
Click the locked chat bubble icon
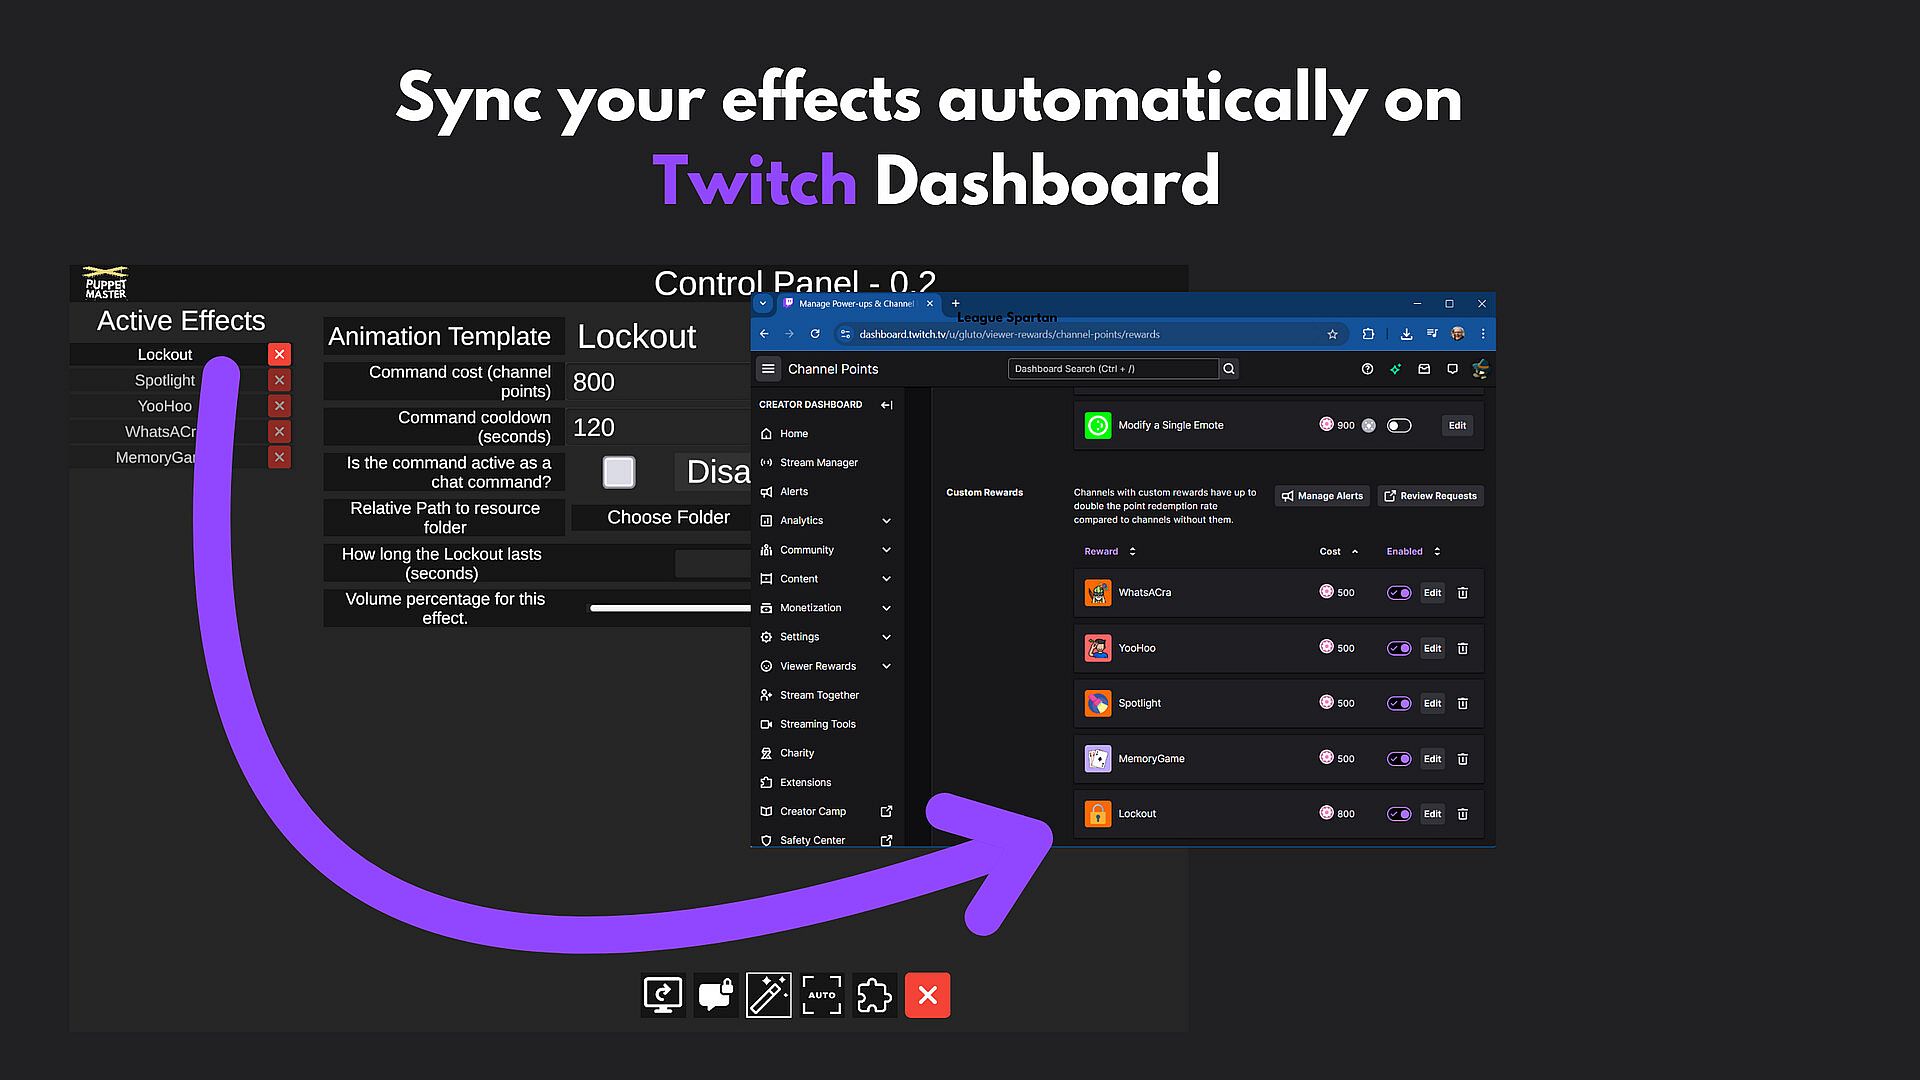click(716, 995)
